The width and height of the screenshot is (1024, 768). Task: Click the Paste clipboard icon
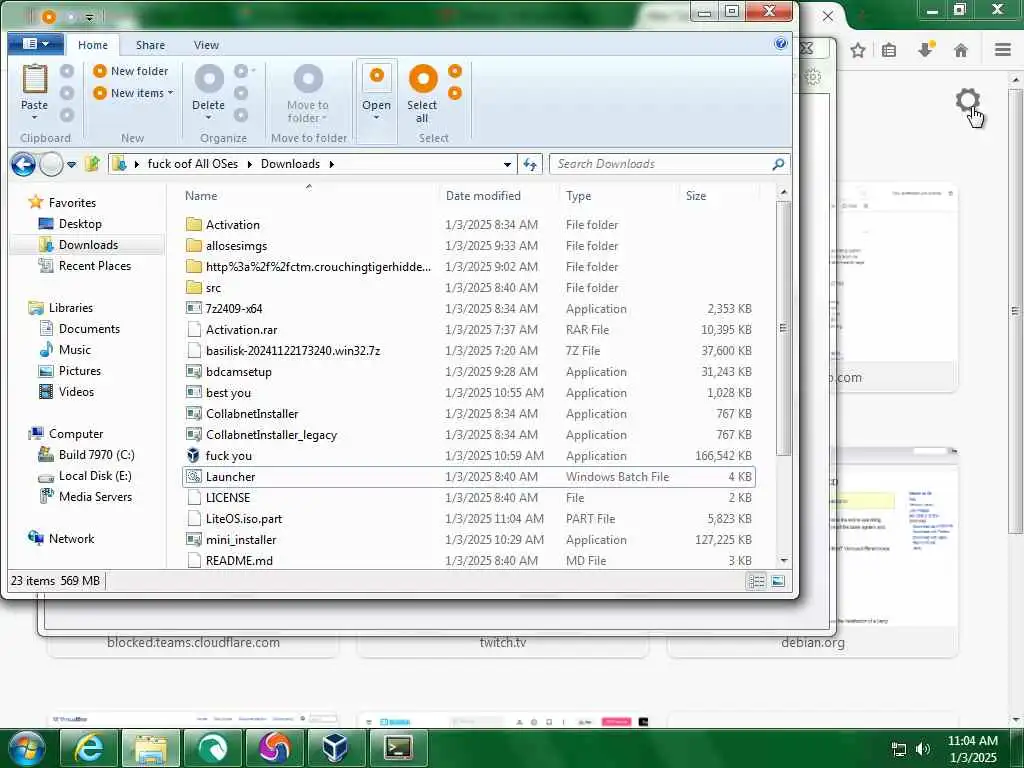[x=35, y=79]
